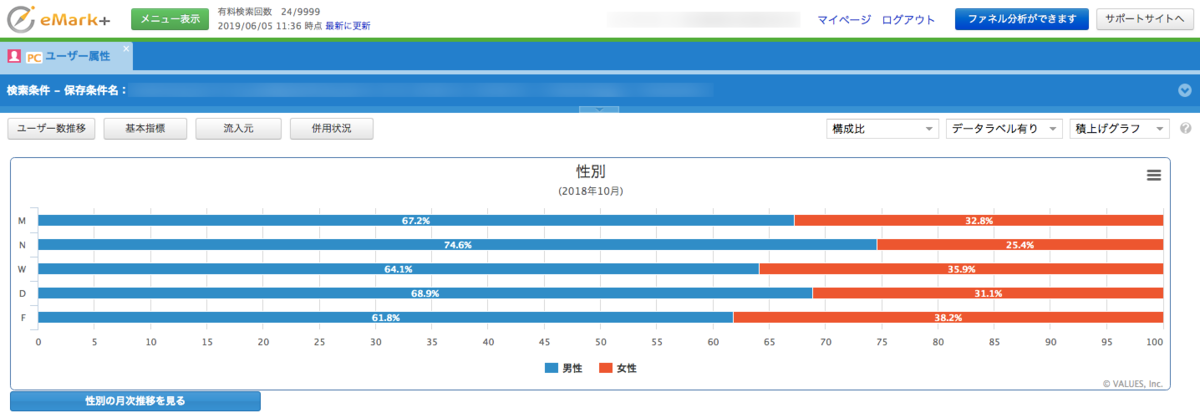Viewport: 1200px width, 418px height.
Task: Switch to the ユーザー数推移 view
Action: click(x=52, y=129)
